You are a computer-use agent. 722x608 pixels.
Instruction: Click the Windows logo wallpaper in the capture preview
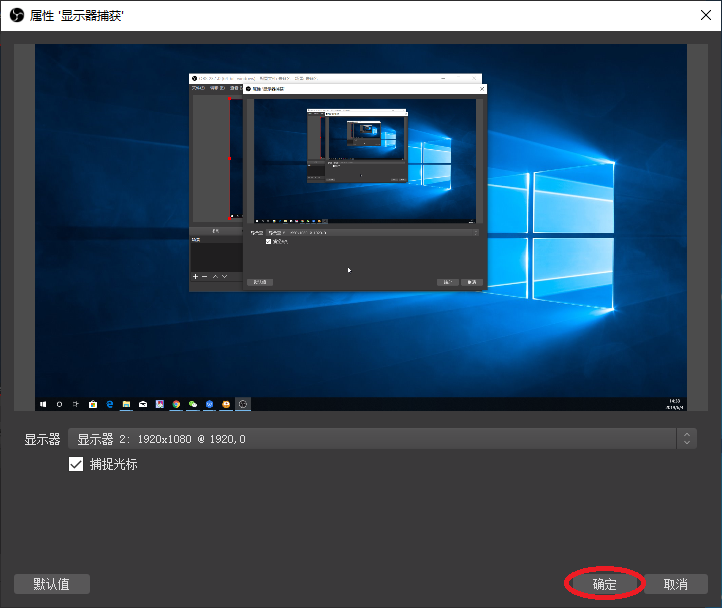tap(551, 235)
